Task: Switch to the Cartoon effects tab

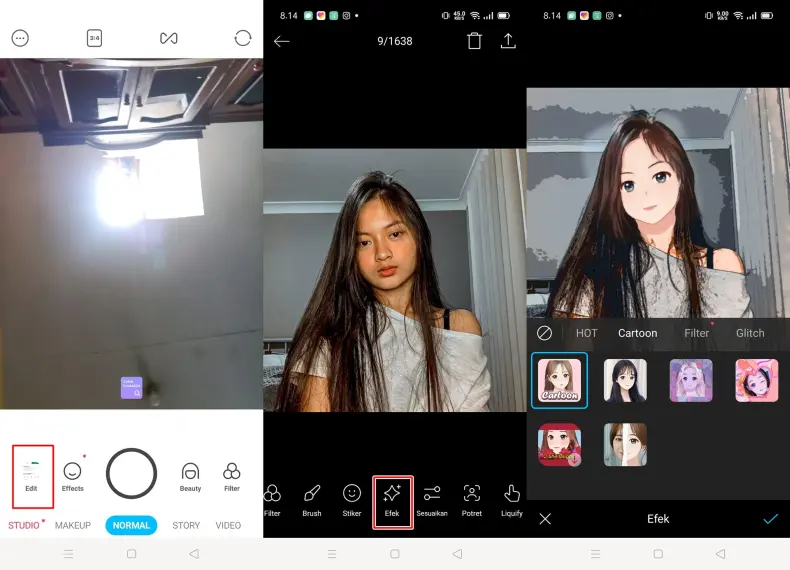Action: tap(637, 333)
